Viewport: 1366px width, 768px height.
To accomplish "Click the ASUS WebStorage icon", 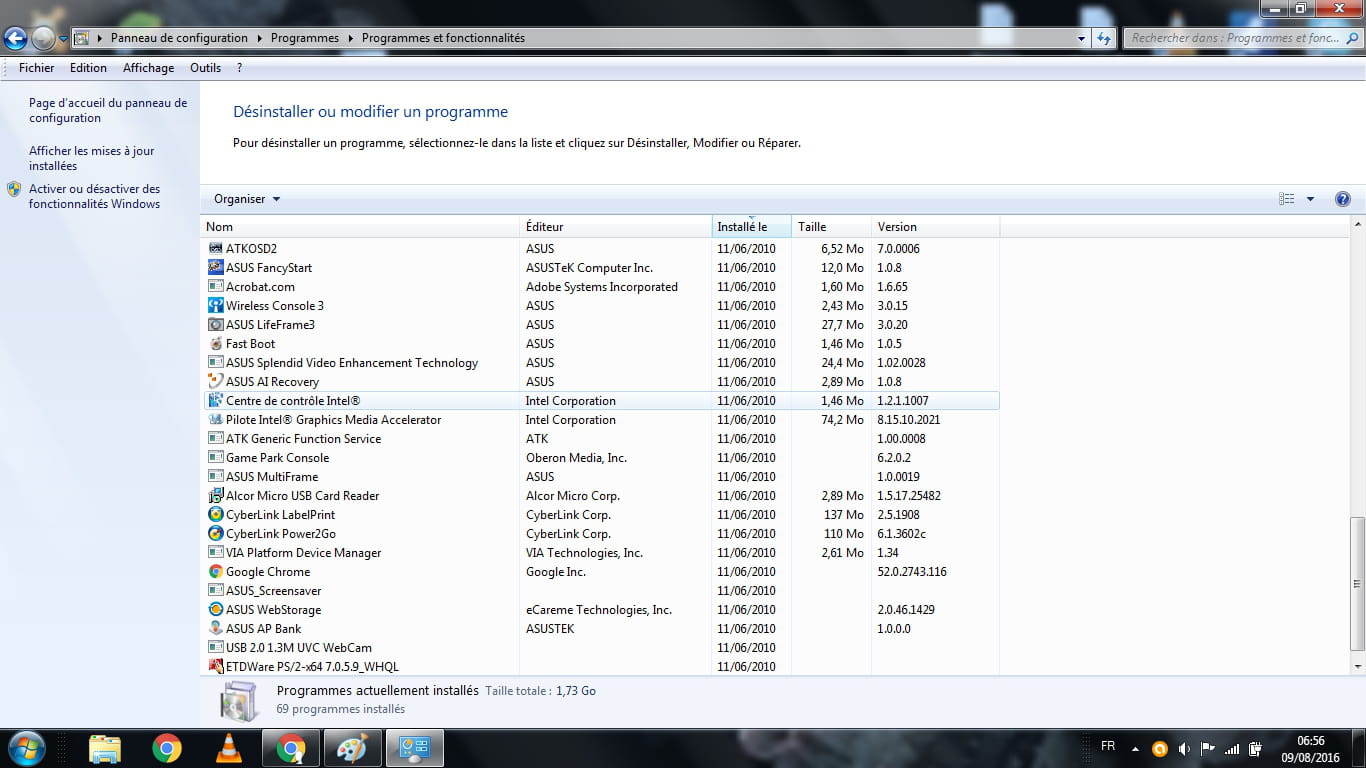I will tap(215, 609).
